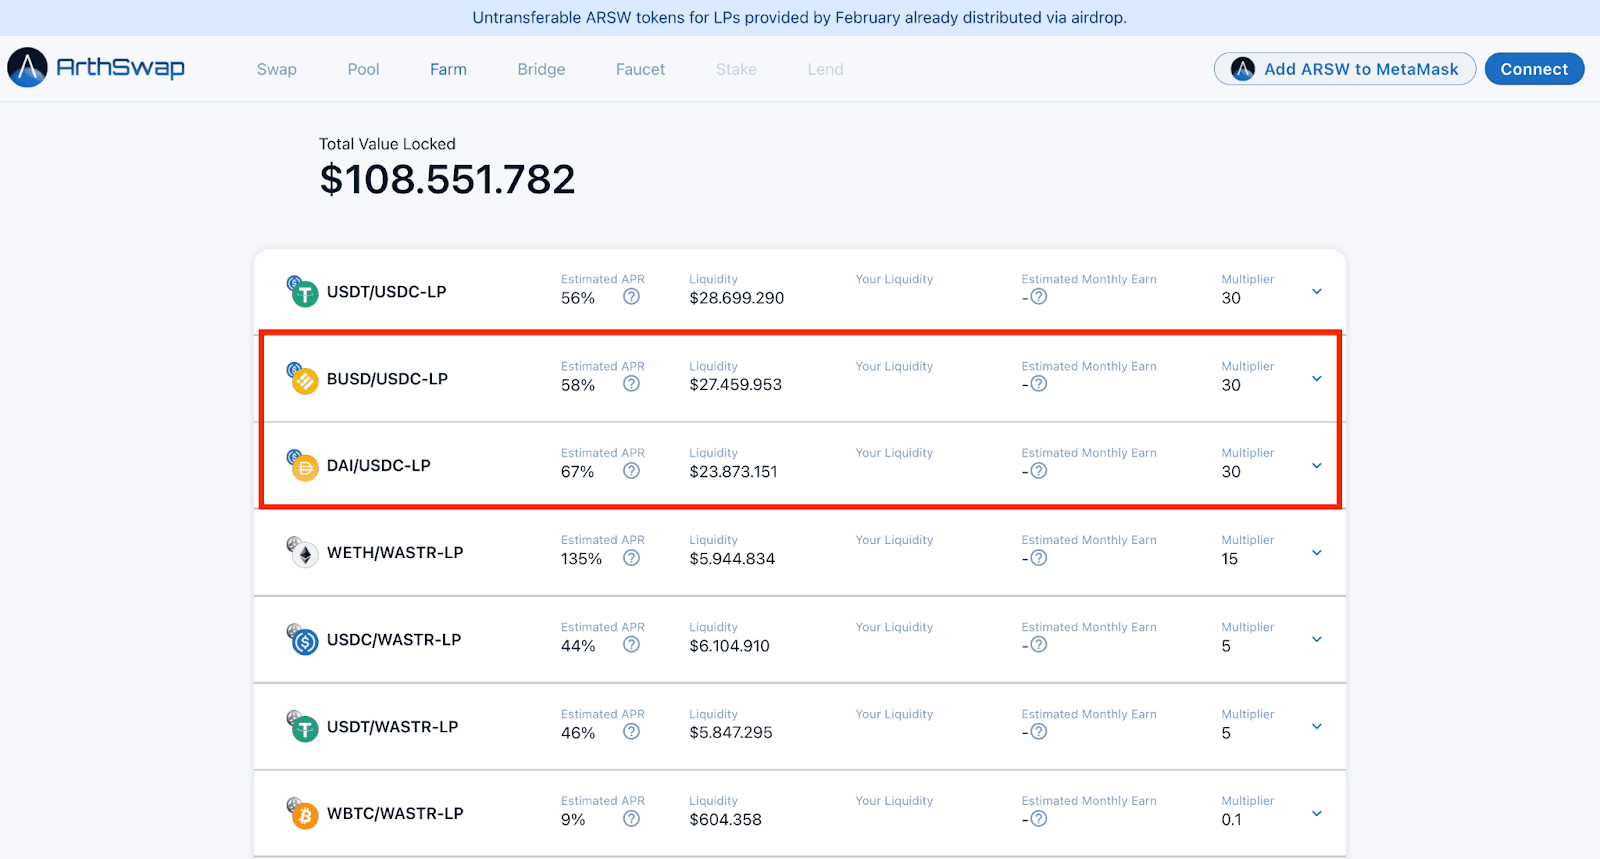Open APR help icon for DAI/USDC-LP
Viewport: 1600px width, 859px height.
coord(631,471)
